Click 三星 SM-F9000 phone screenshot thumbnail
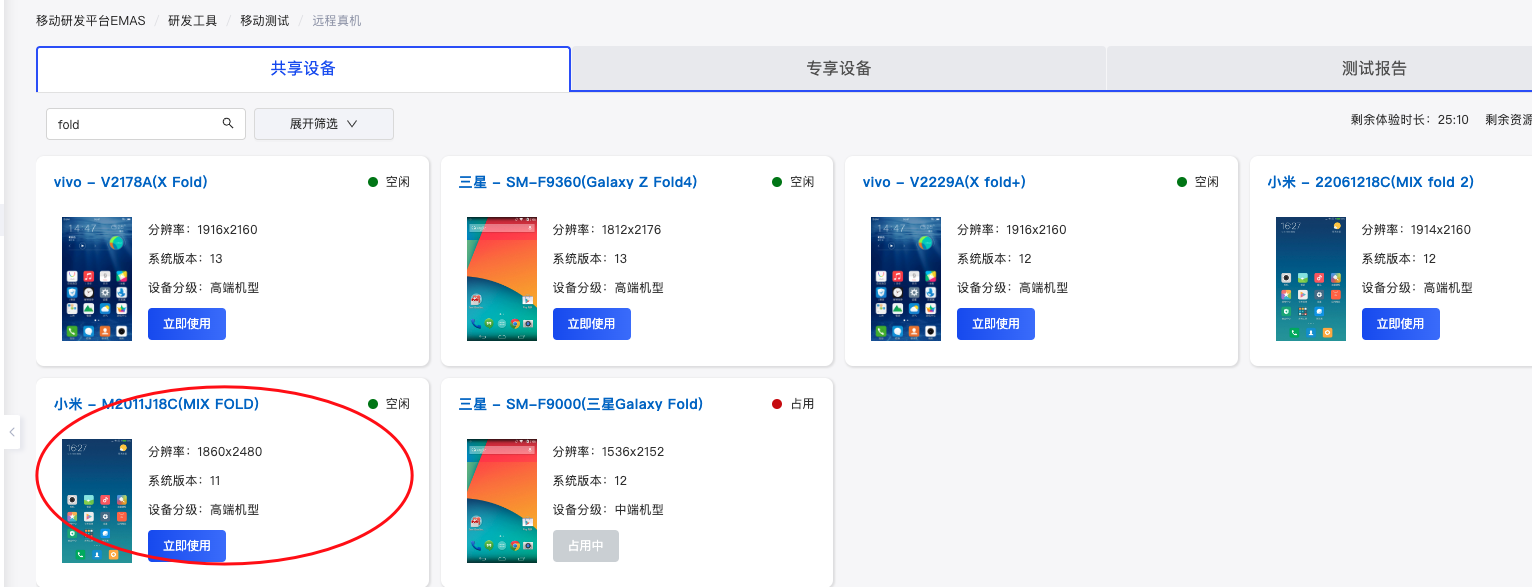1532x587 pixels. click(x=502, y=501)
